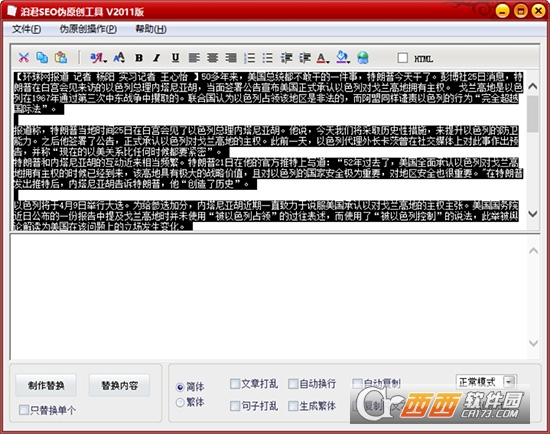Enable the 自动换行 checkbox
The image size is (550, 434).
(293, 383)
